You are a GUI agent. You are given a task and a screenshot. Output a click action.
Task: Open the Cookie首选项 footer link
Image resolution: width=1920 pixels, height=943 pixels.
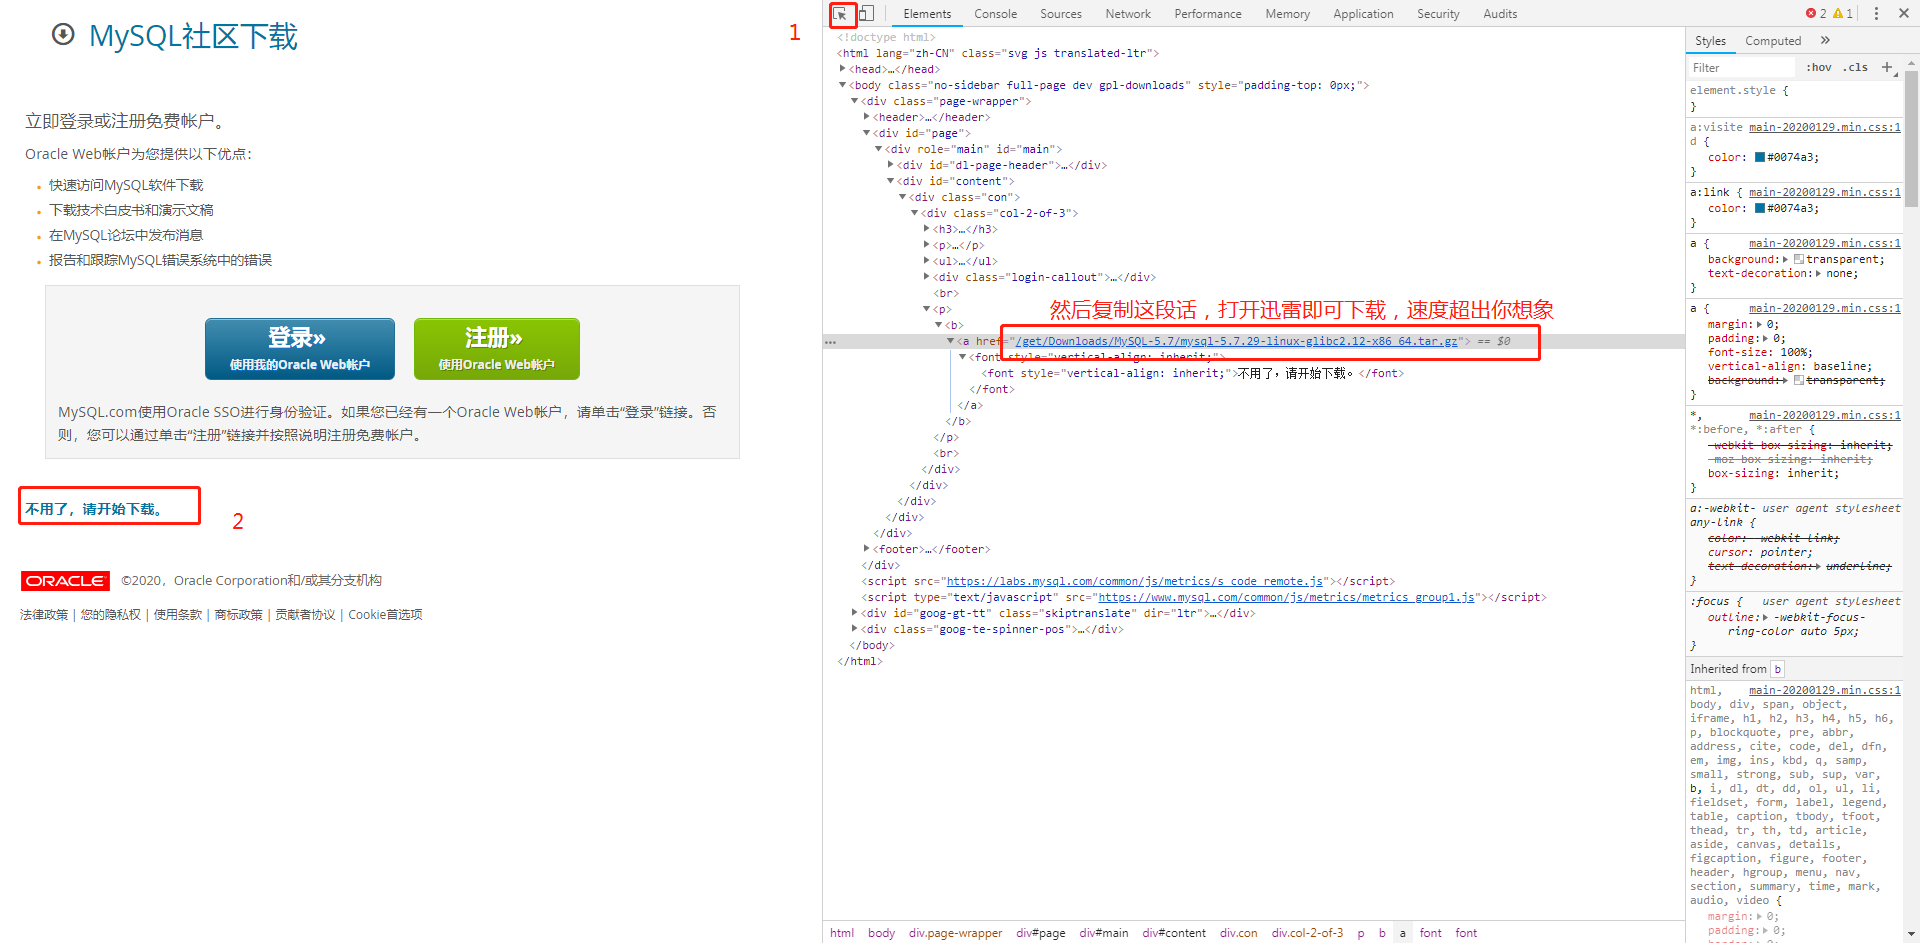pyautogui.click(x=385, y=615)
